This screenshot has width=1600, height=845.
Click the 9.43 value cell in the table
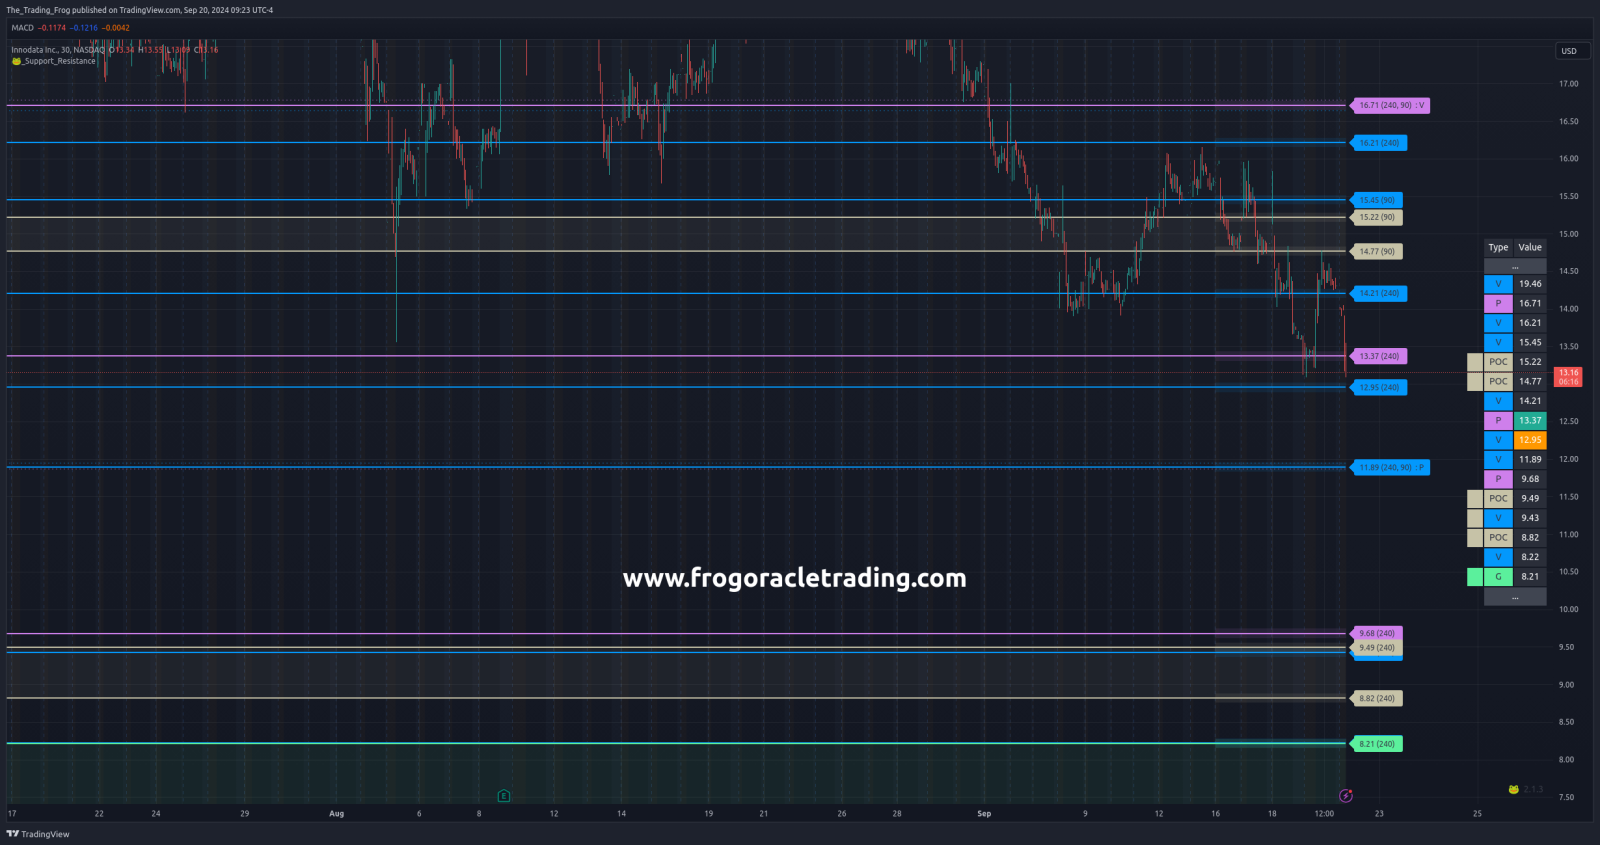tap(1530, 518)
